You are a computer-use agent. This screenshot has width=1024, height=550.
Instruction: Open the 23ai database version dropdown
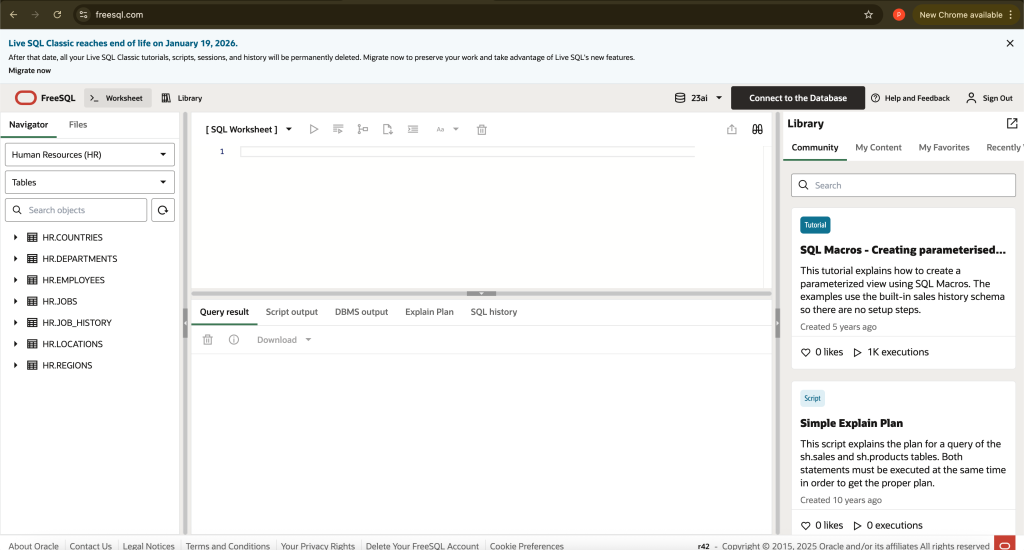698,98
